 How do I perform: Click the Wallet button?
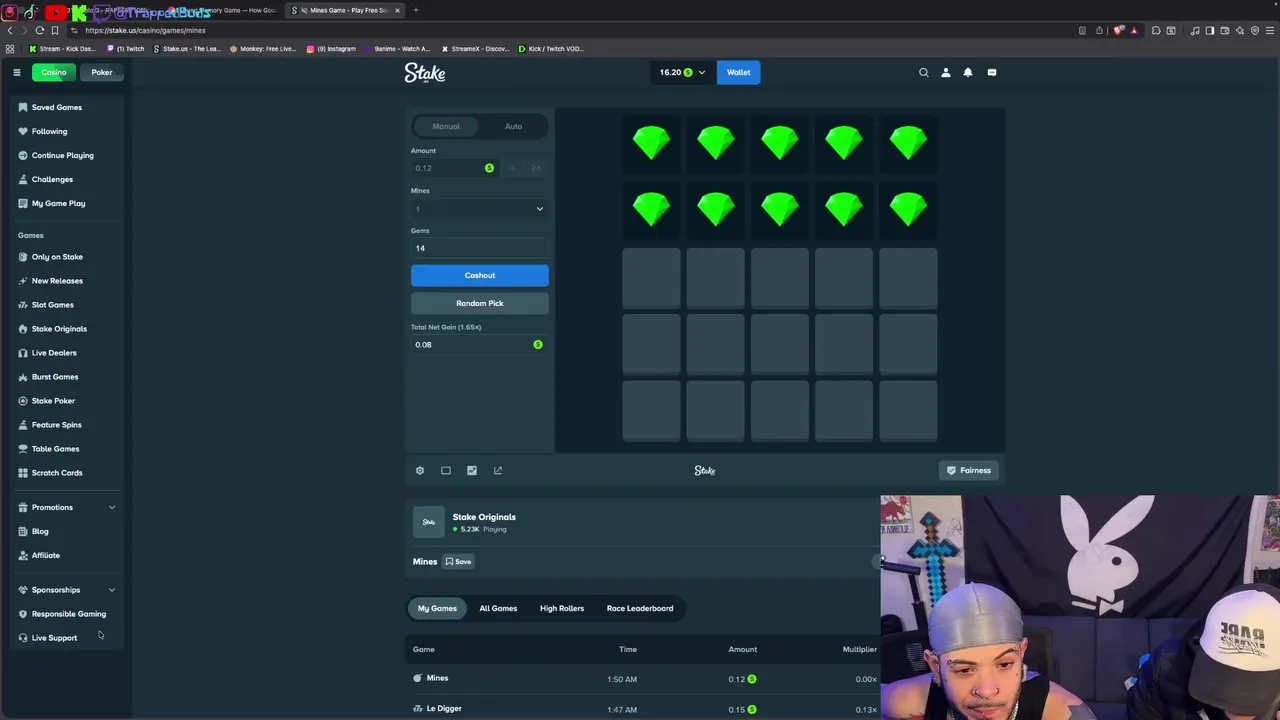tap(738, 72)
